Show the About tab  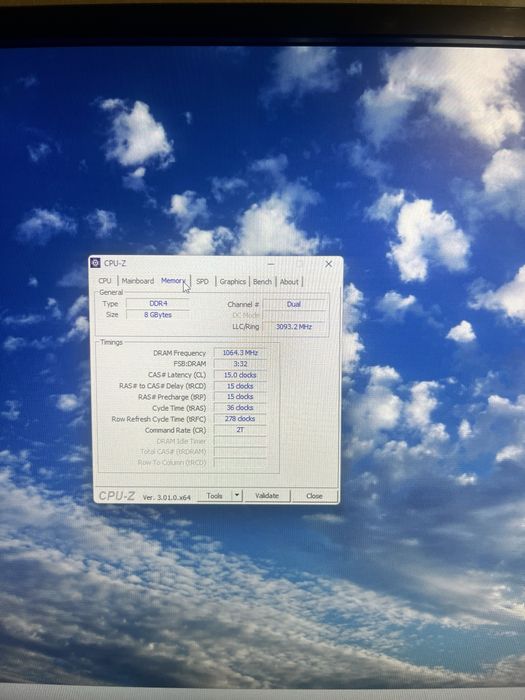(x=289, y=282)
